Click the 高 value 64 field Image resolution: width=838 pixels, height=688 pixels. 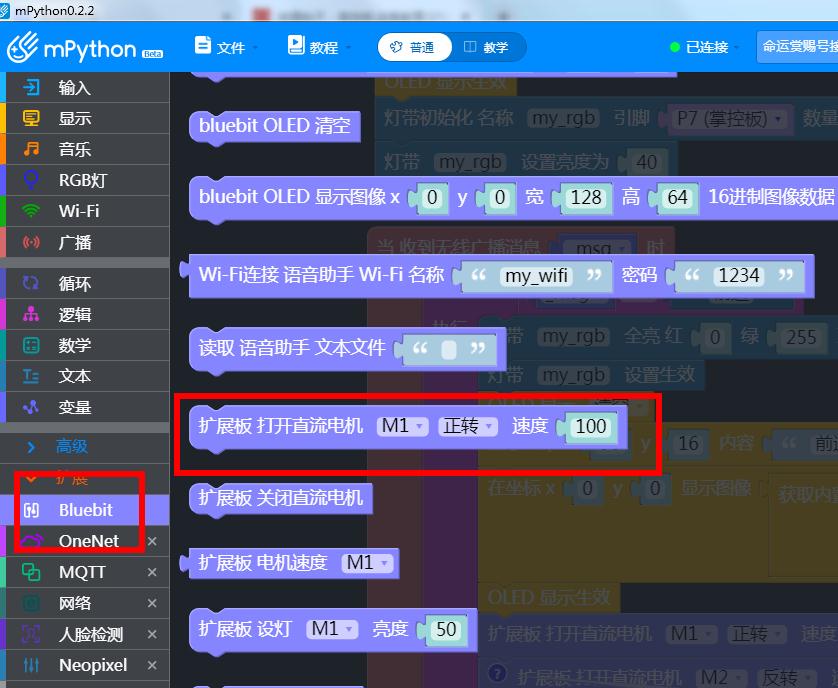tap(677, 198)
